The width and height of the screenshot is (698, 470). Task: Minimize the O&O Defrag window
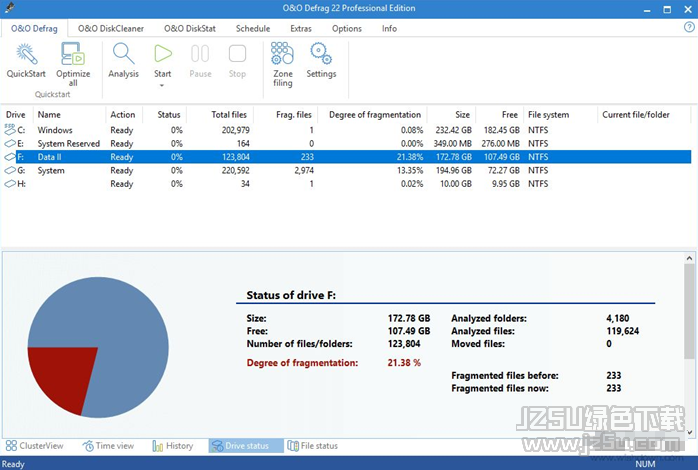coord(647,9)
